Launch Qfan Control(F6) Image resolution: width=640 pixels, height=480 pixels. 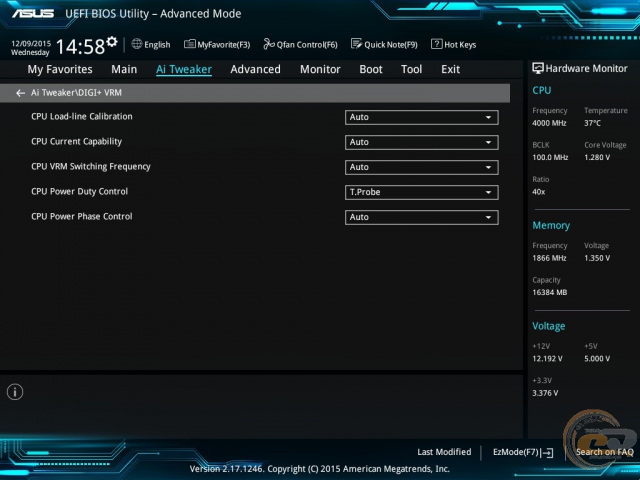pyautogui.click(x=300, y=44)
